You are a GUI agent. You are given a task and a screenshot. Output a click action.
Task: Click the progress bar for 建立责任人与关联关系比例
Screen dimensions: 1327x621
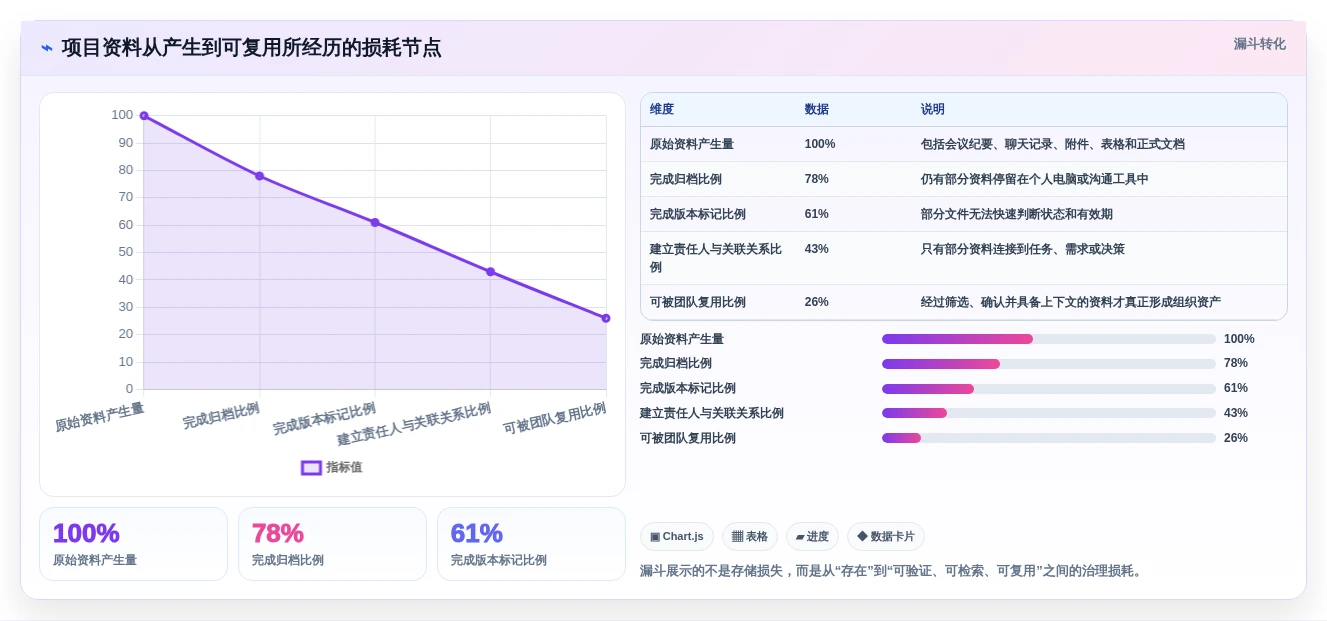[x=1049, y=413]
